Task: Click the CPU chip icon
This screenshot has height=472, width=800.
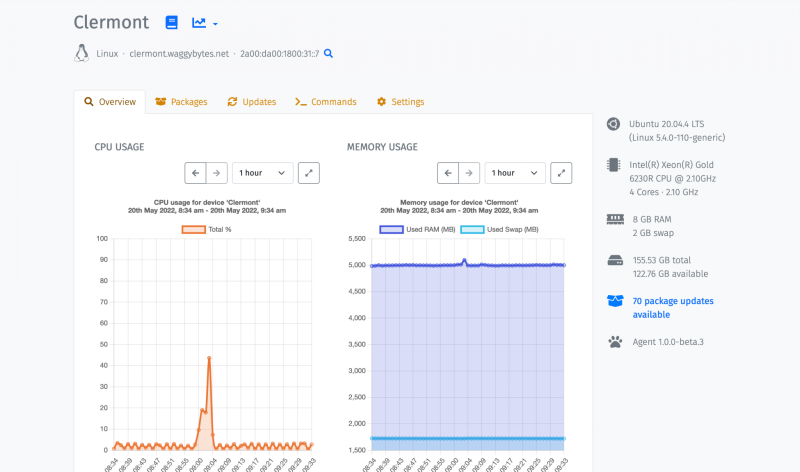Action: click(614, 165)
